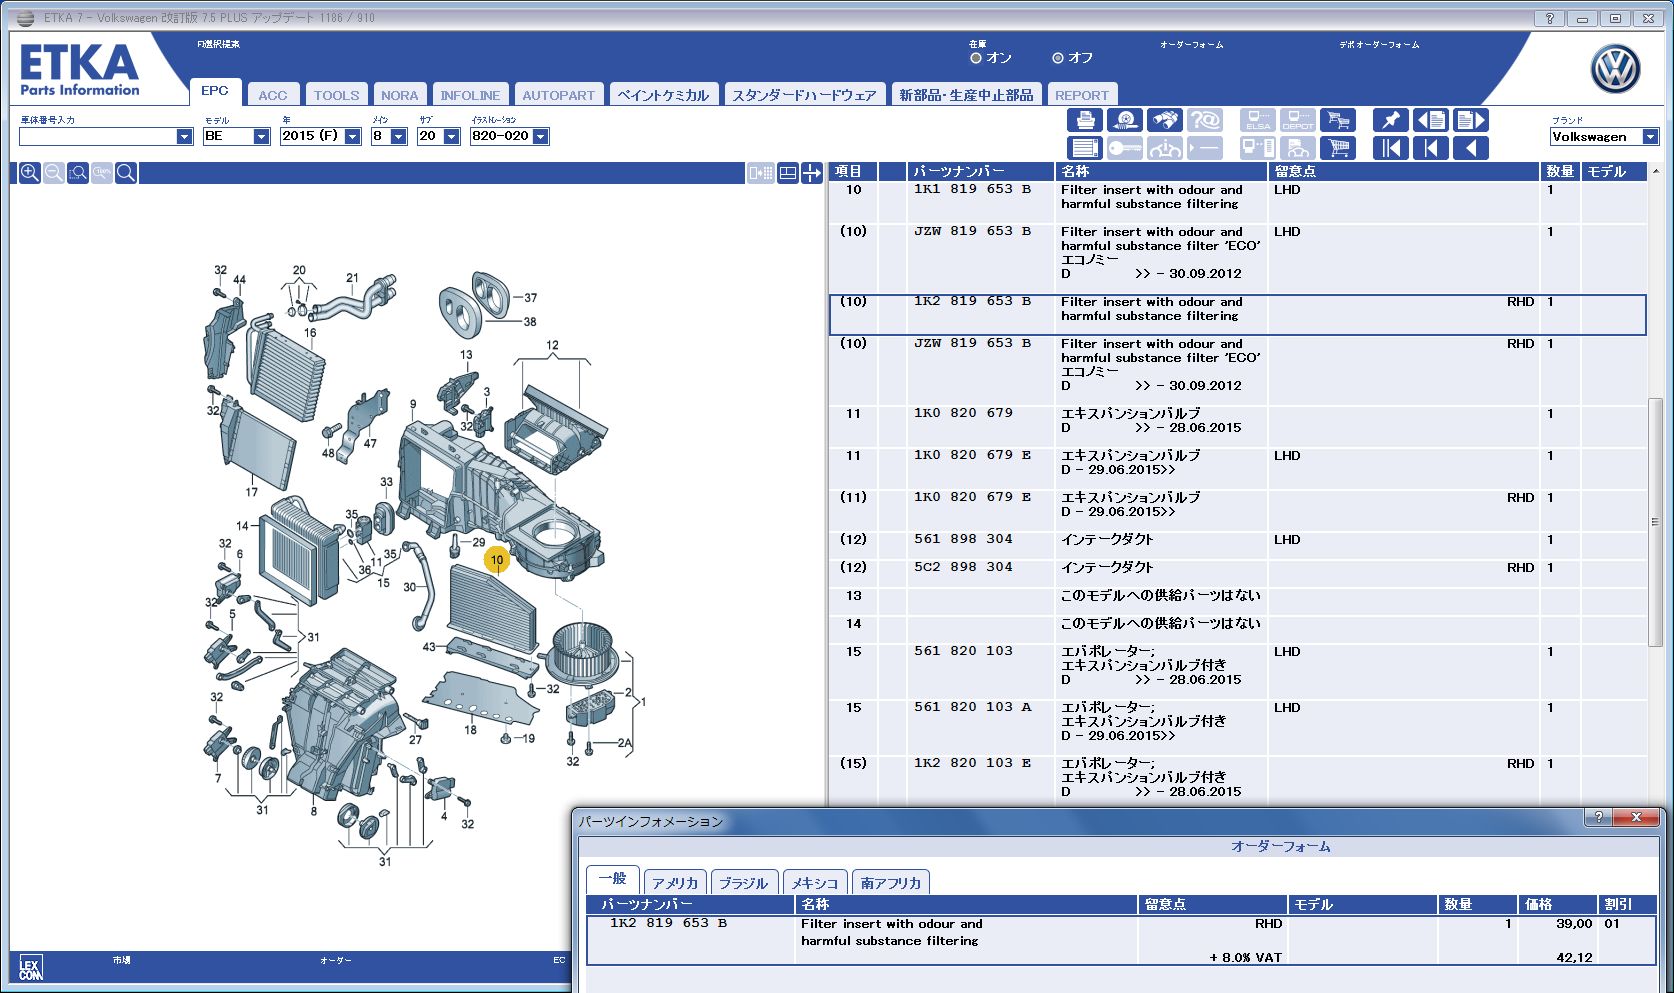Viewport: 1674px width, 993px height.
Task: Select the ブラジル tab in parts info
Action: (743, 883)
